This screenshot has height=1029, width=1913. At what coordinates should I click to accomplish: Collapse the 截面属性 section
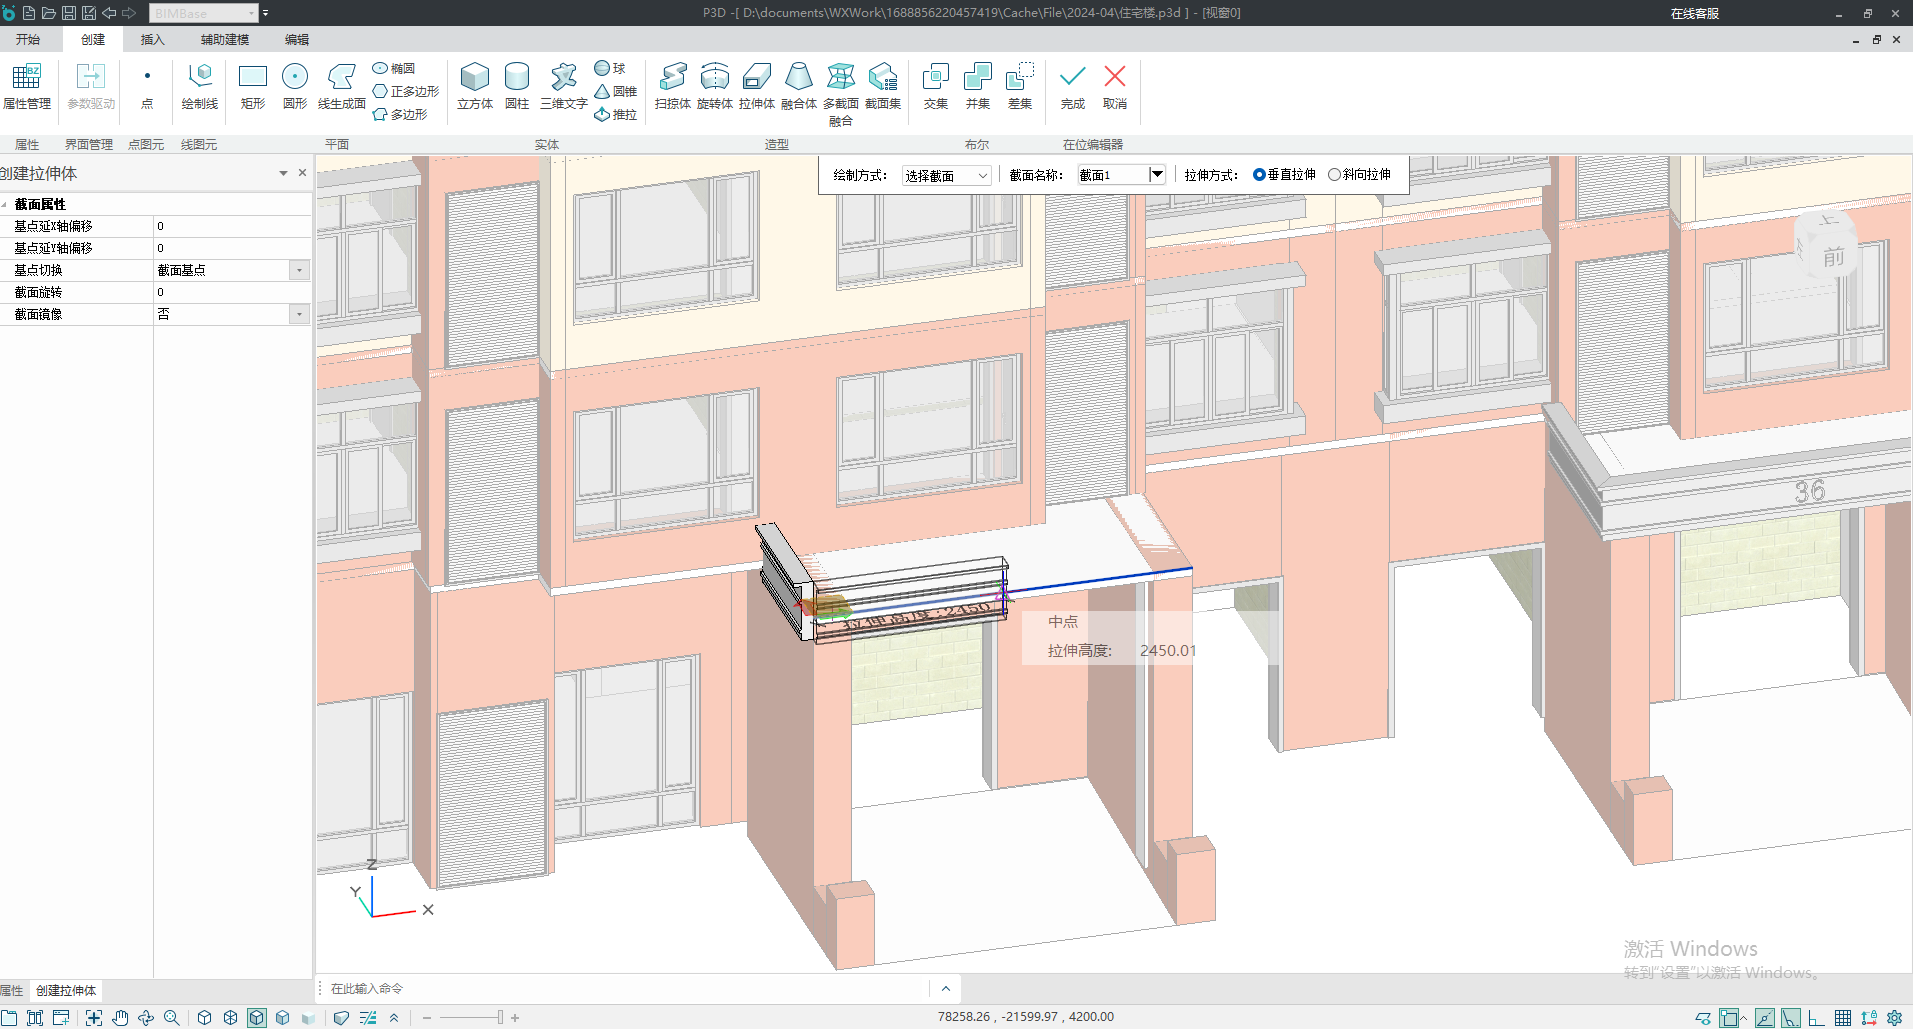(5, 204)
